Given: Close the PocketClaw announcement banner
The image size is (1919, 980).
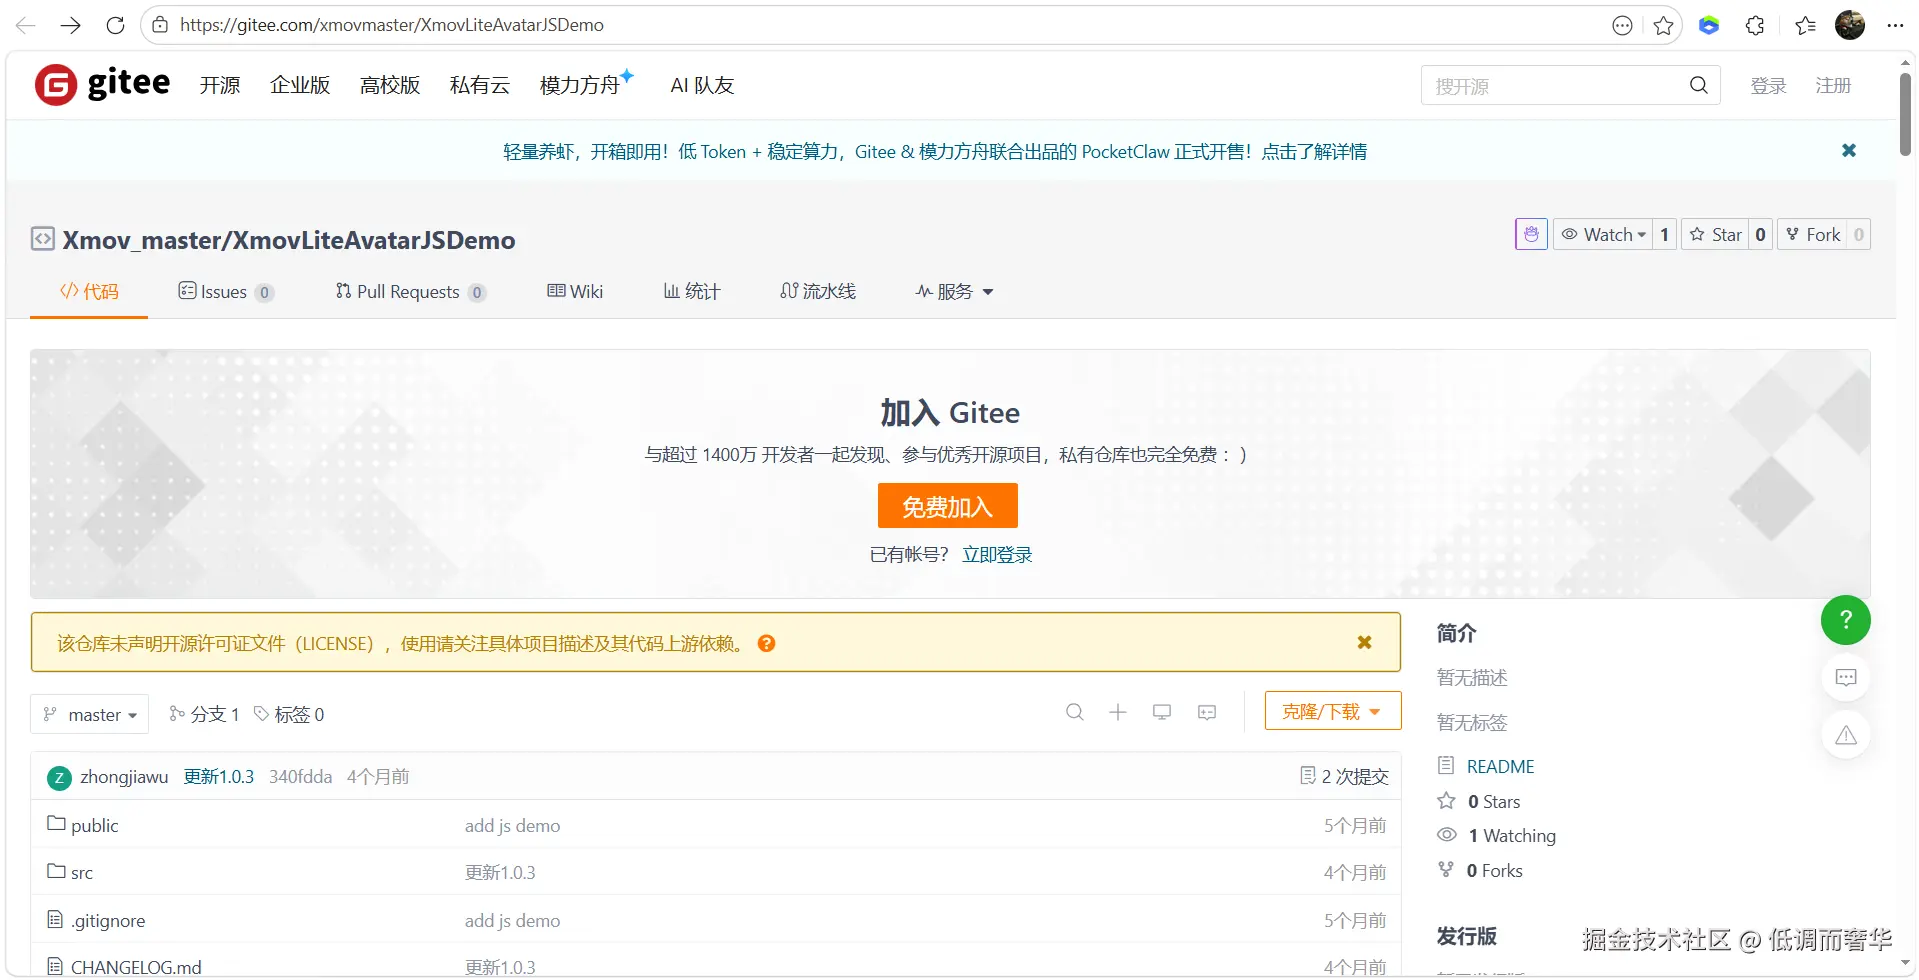Looking at the screenshot, I should tap(1849, 150).
